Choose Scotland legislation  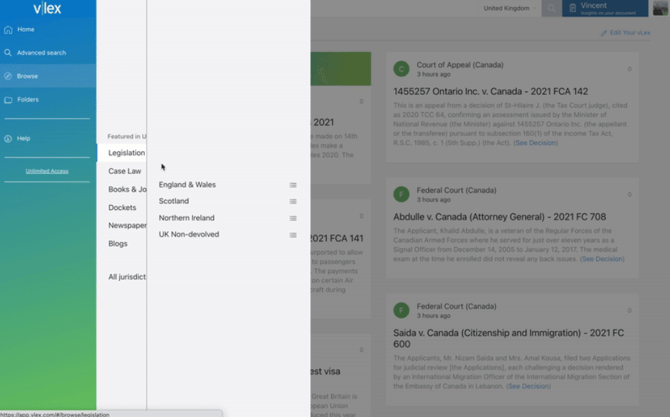tap(173, 201)
